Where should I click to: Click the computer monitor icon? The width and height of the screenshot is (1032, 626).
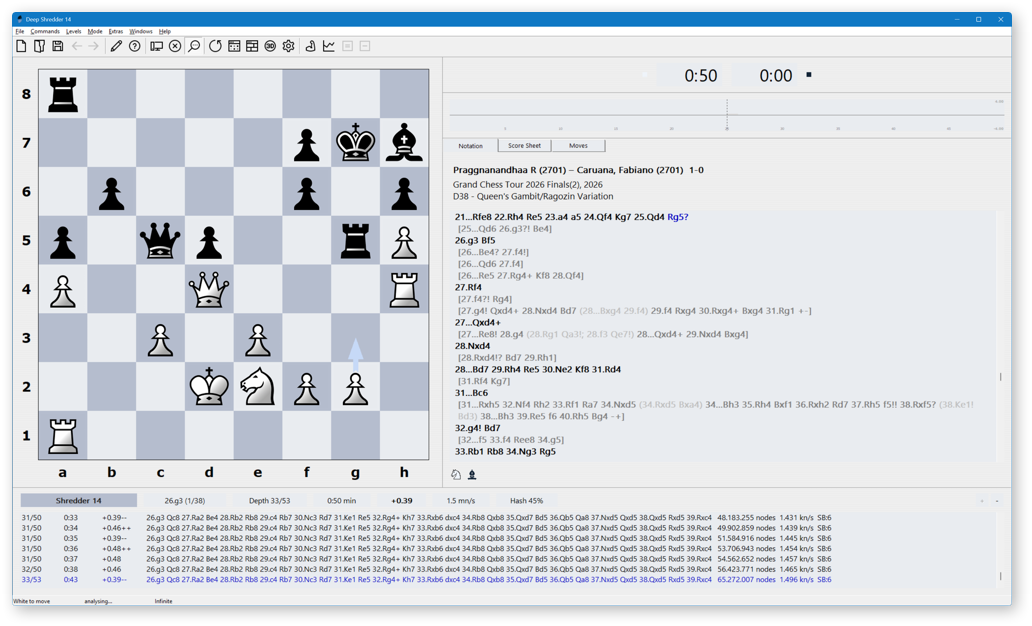click(x=157, y=46)
